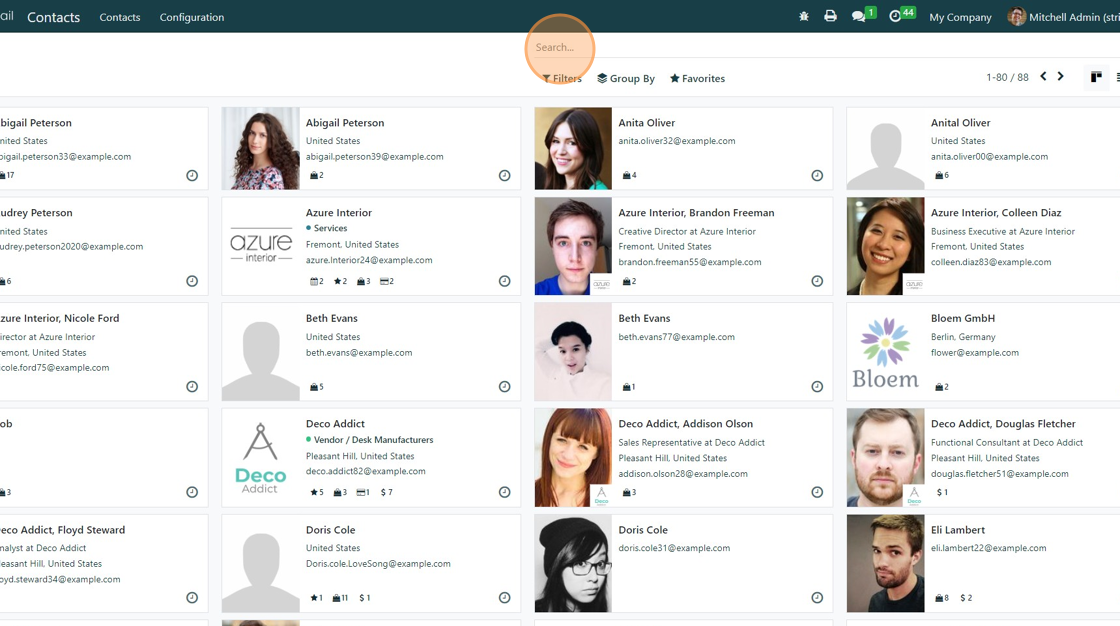The height and width of the screenshot is (626, 1120).
Task: Open the Mitchell Admin user menu
Action: [1064, 16]
